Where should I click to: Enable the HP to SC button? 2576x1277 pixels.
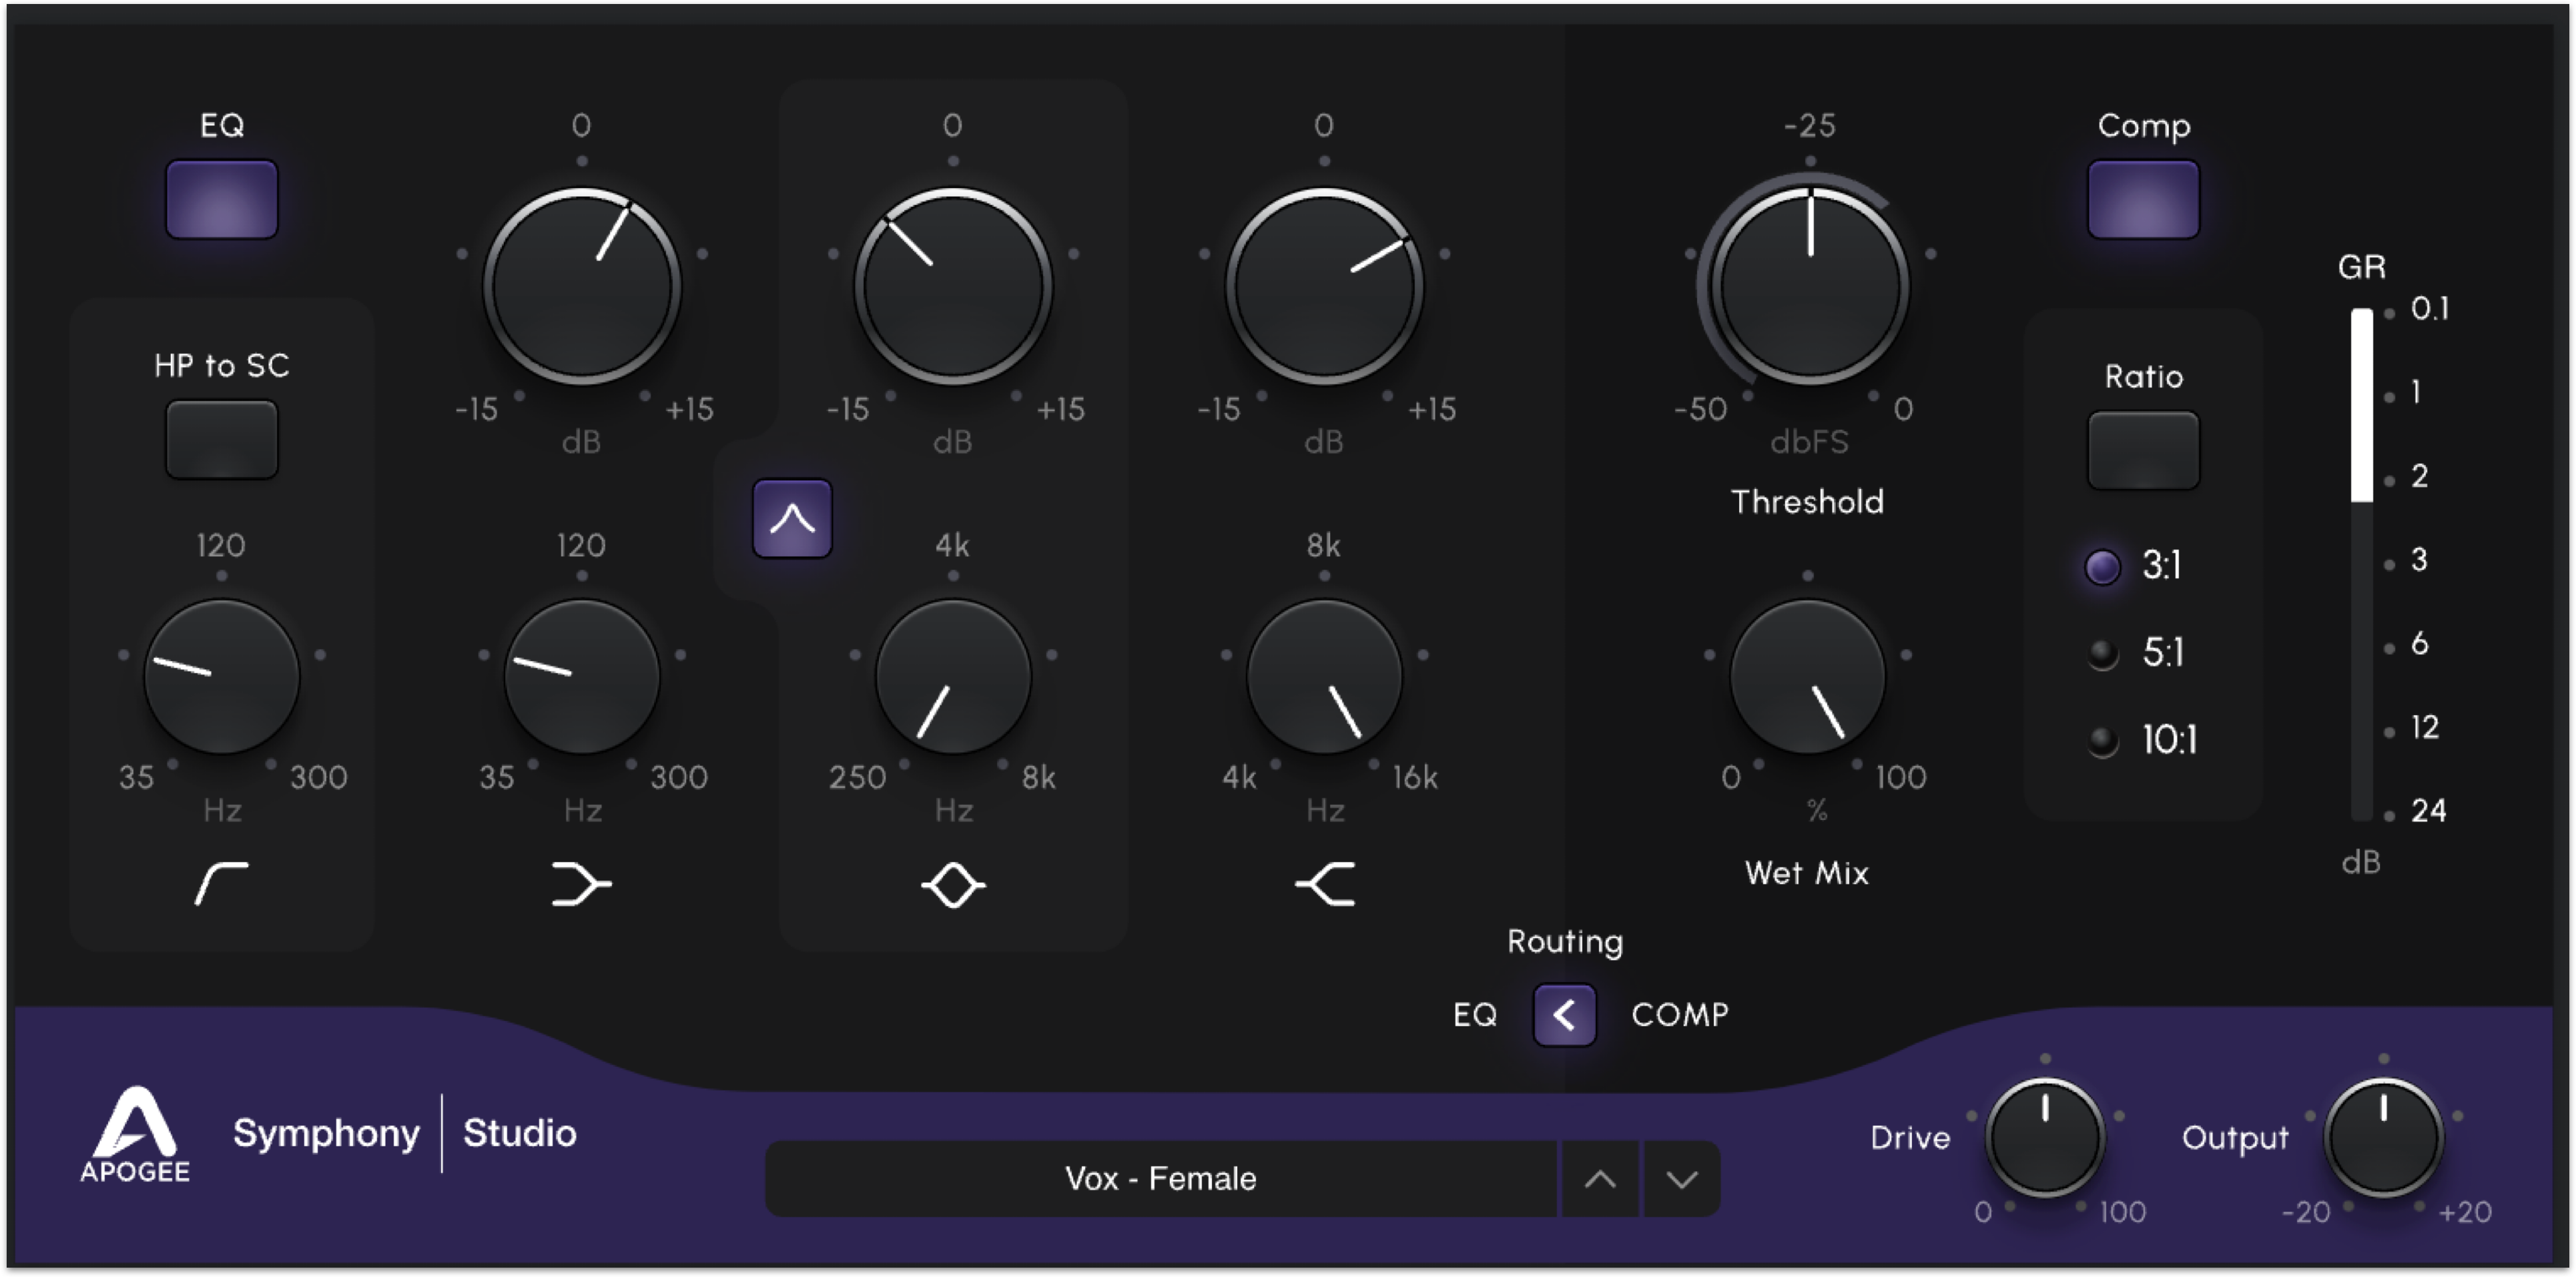[221, 439]
